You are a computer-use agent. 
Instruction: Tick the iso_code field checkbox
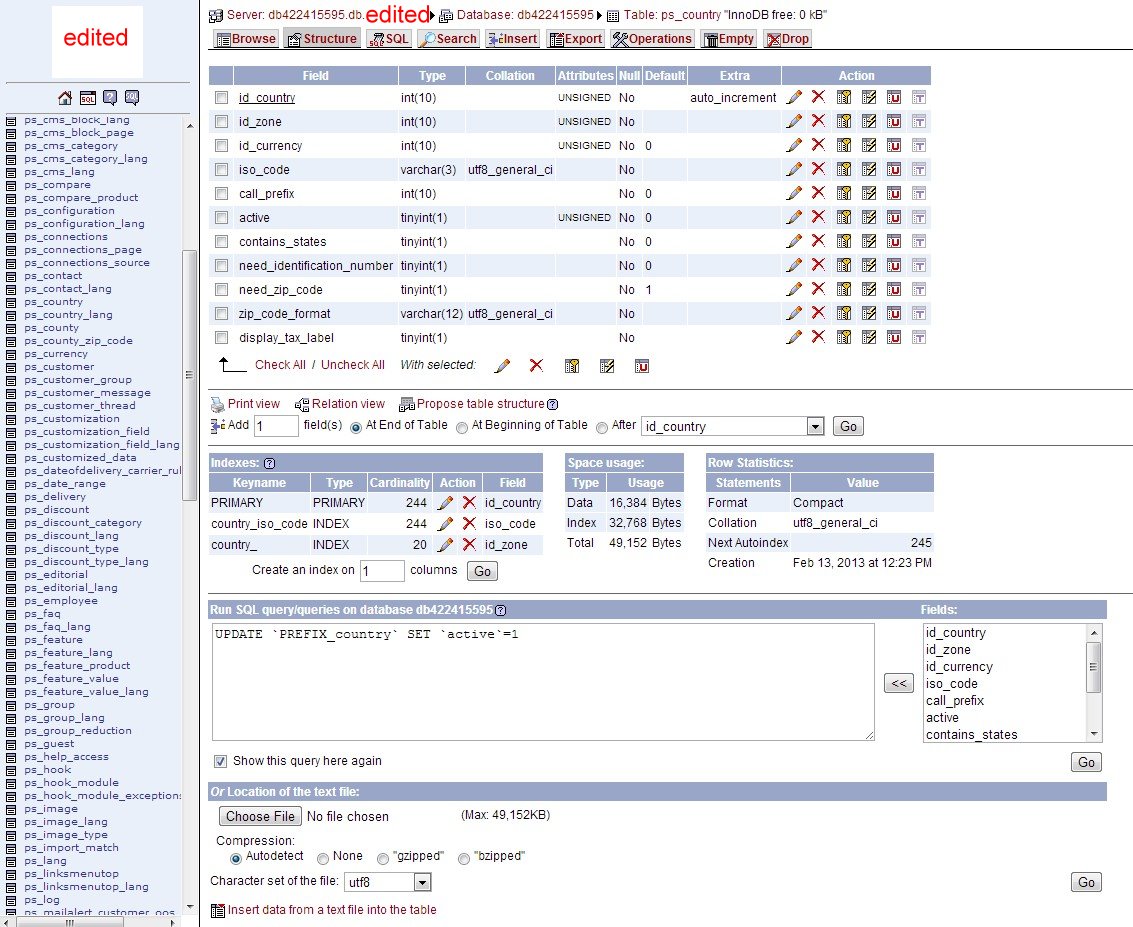[222, 170]
